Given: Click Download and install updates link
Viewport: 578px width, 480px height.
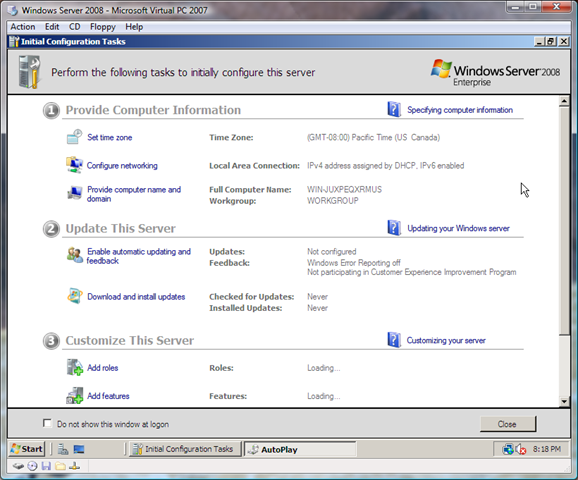Looking at the screenshot, I should tap(136, 296).
